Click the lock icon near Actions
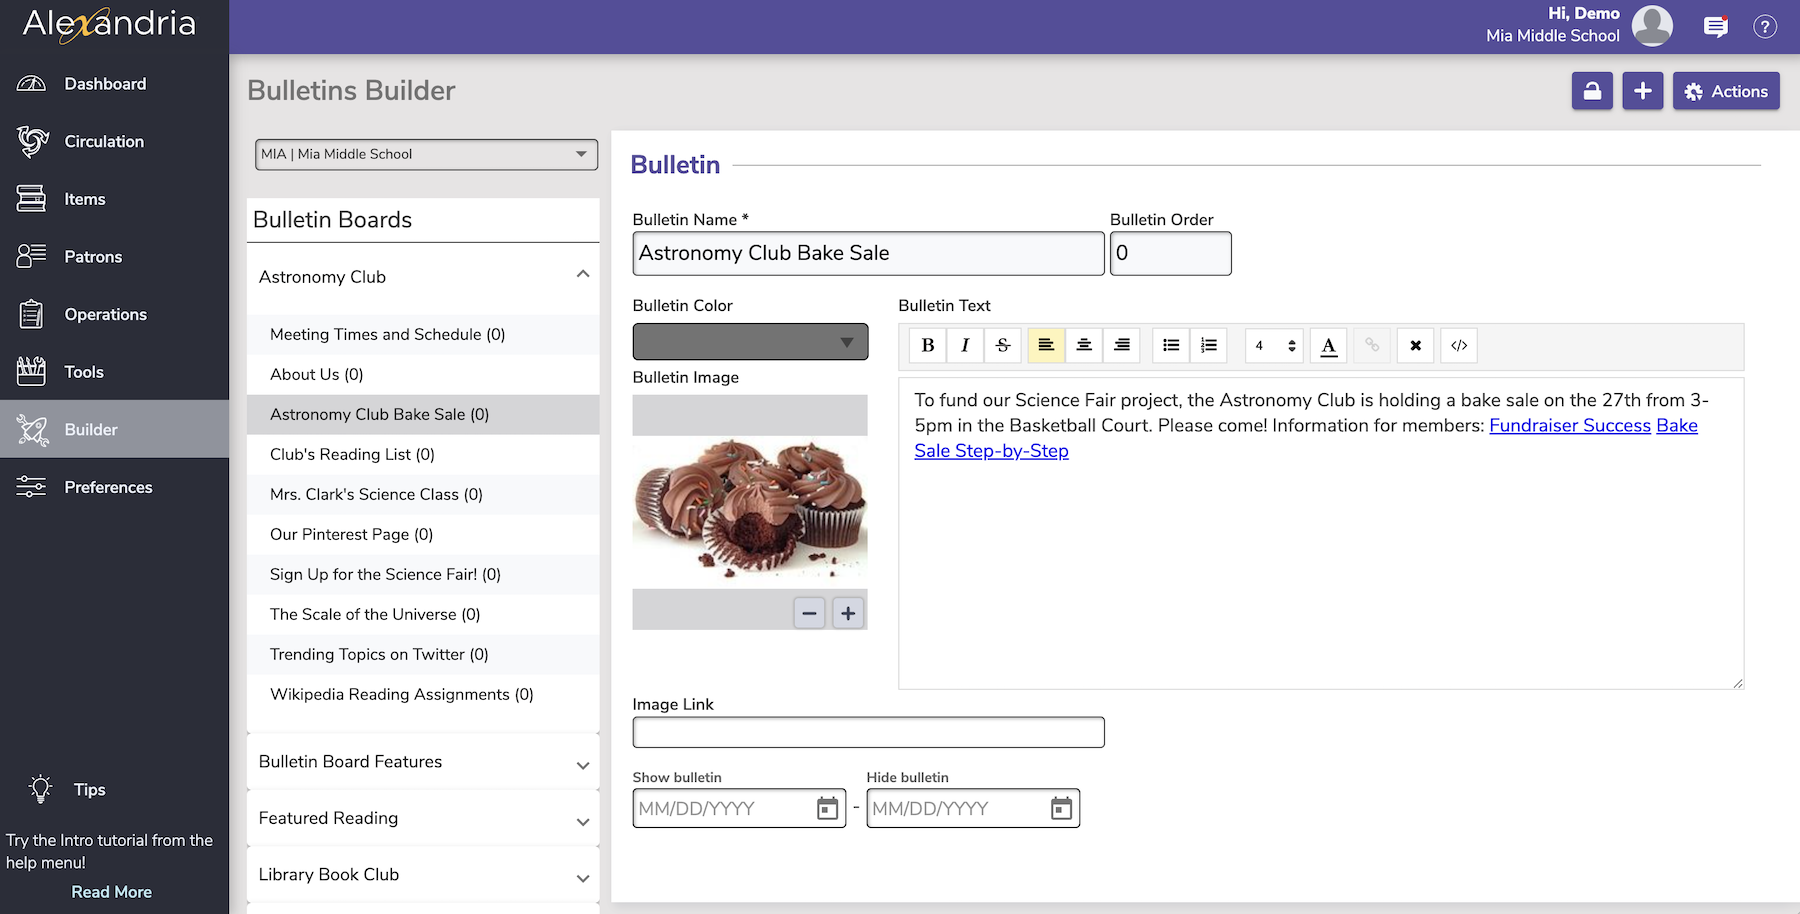Screen dimensions: 1800x914 (x=1592, y=90)
